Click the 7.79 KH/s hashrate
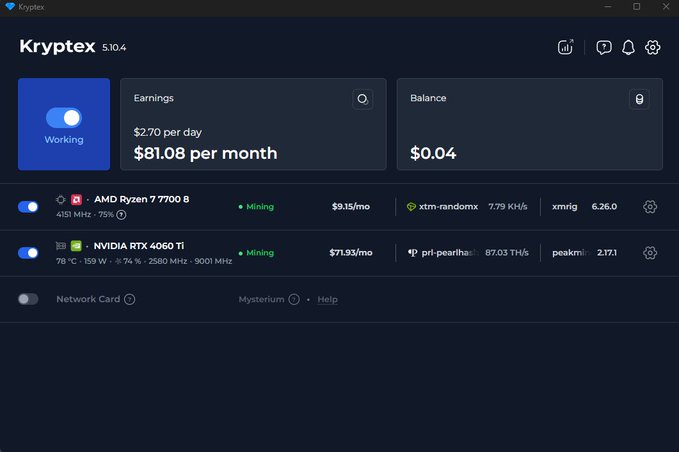Image resolution: width=679 pixels, height=452 pixels. click(x=508, y=207)
